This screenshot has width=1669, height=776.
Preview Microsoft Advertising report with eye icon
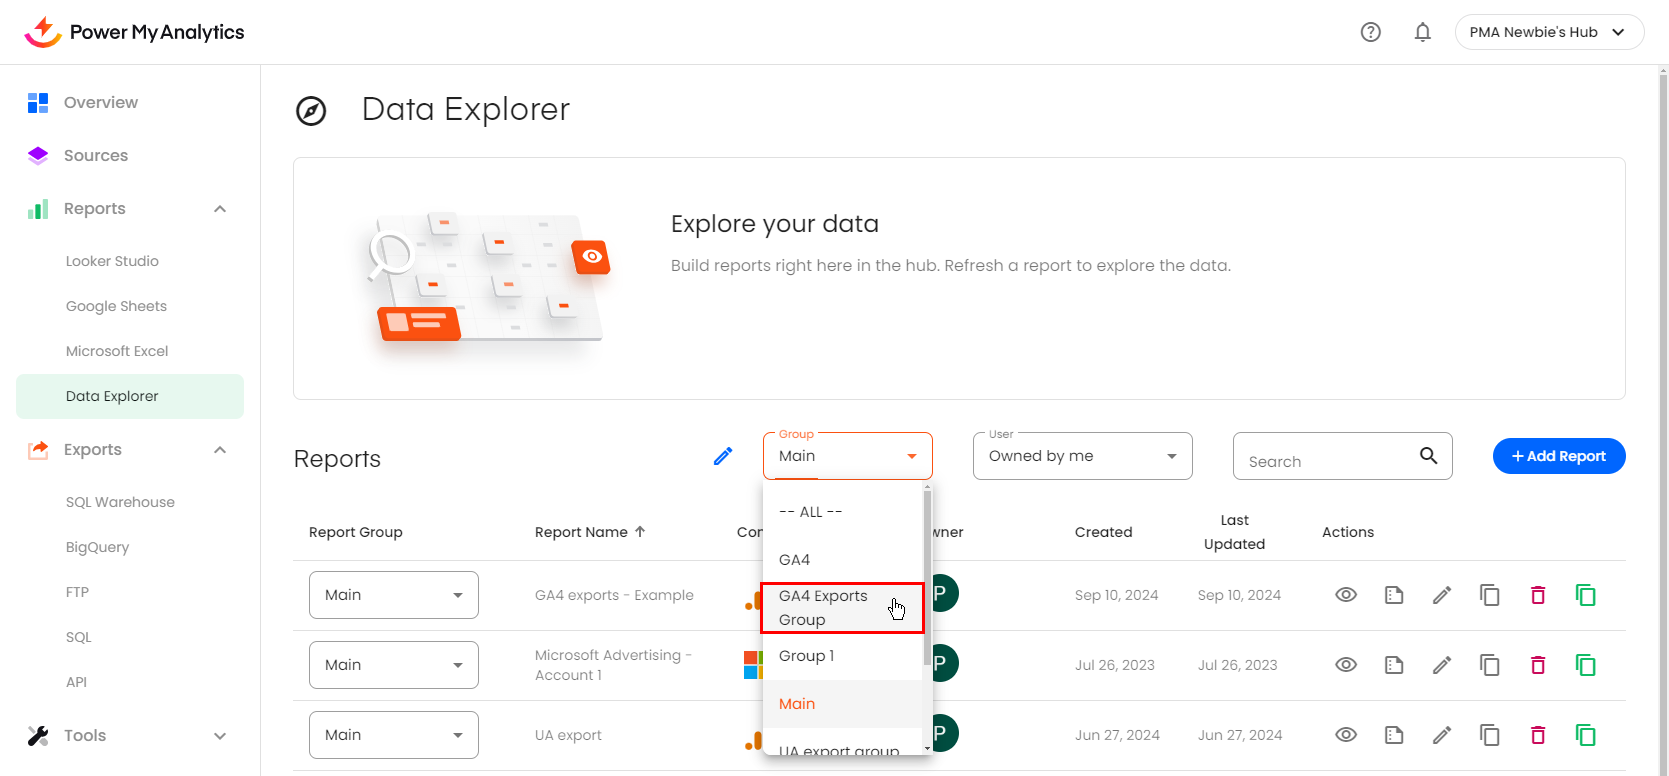1346,665
